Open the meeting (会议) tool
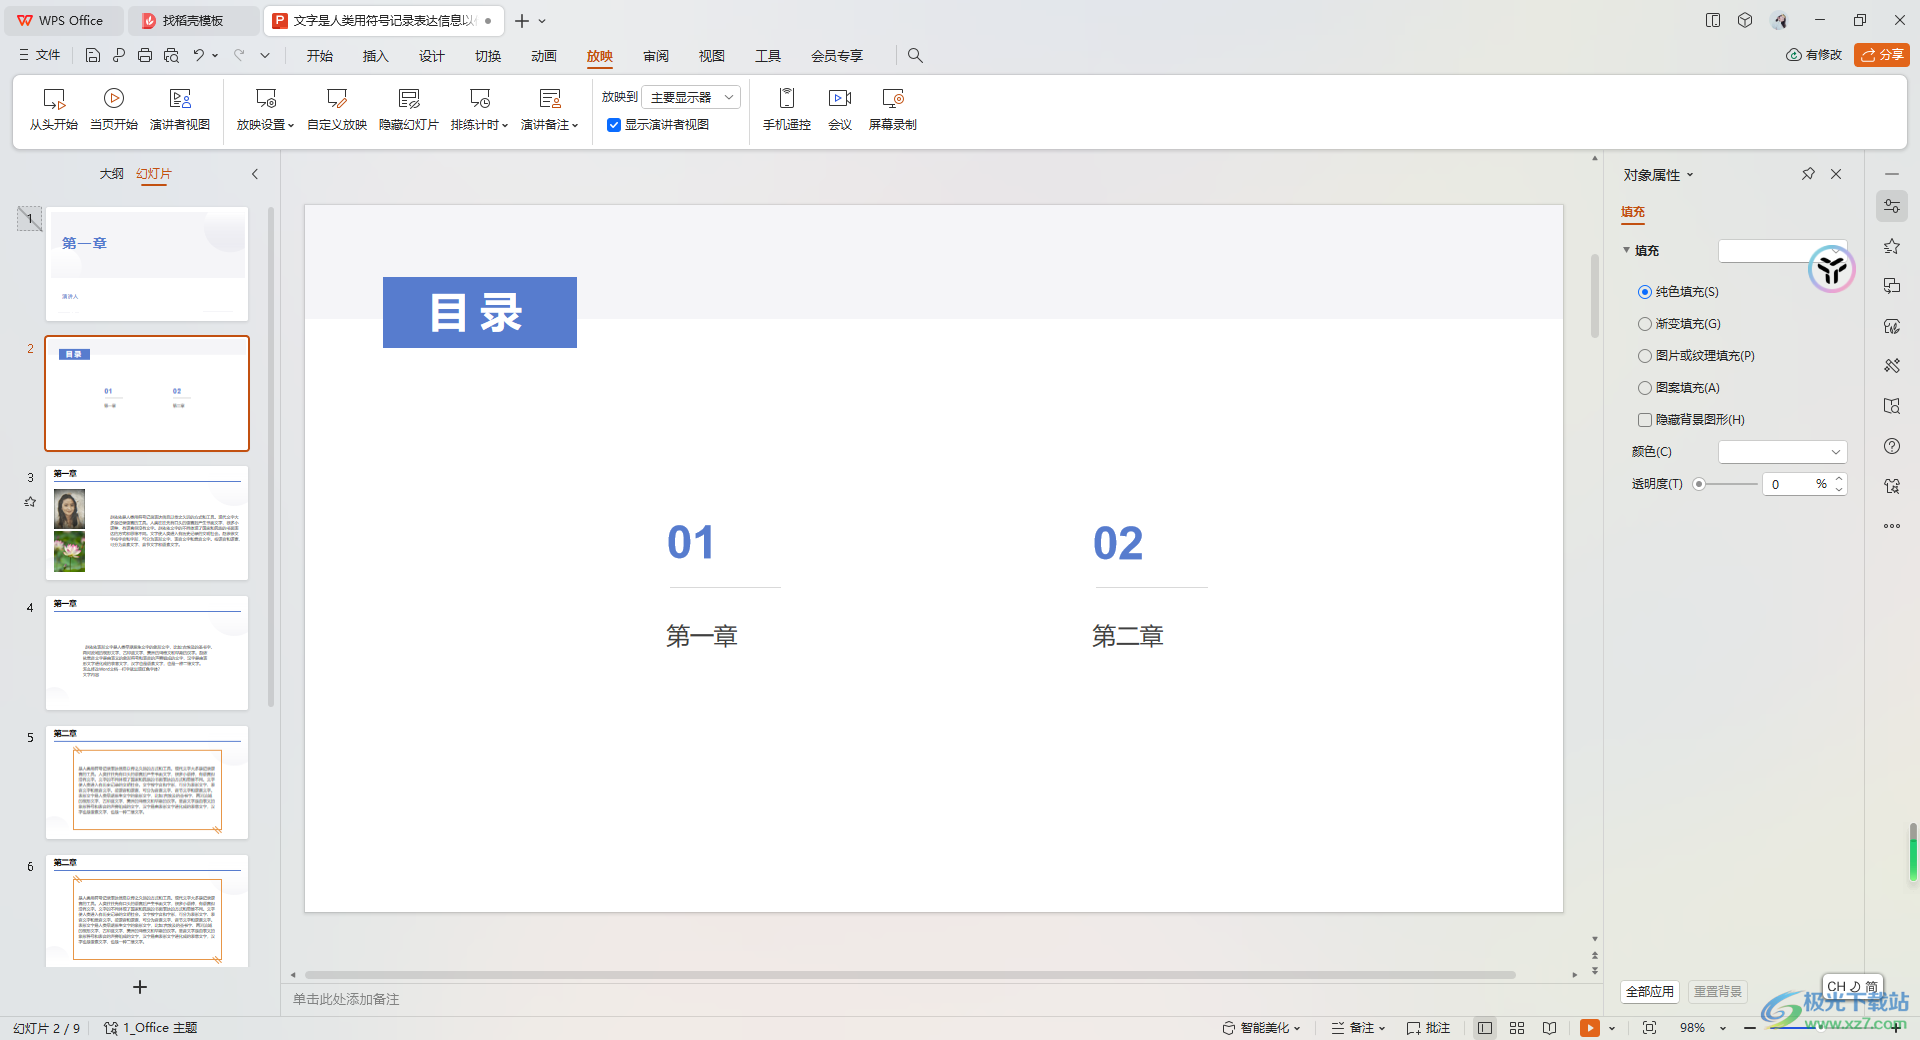The width and height of the screenshot is (1920, 1040). pos(840,109)
